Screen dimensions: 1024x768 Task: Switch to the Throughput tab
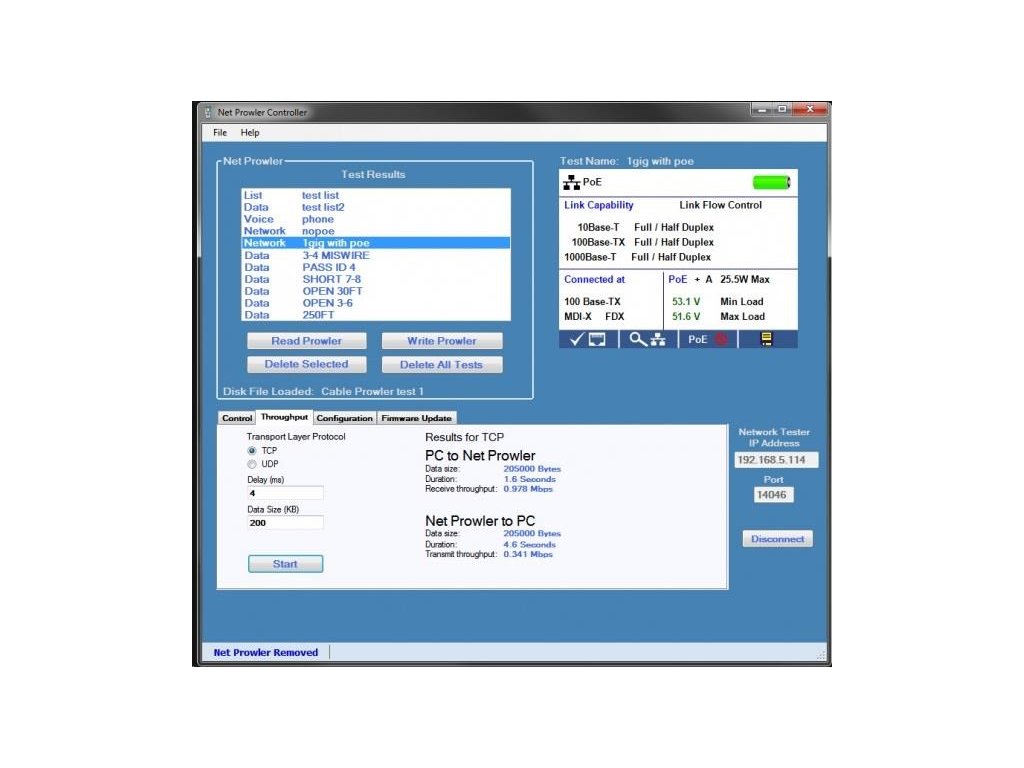284,417
